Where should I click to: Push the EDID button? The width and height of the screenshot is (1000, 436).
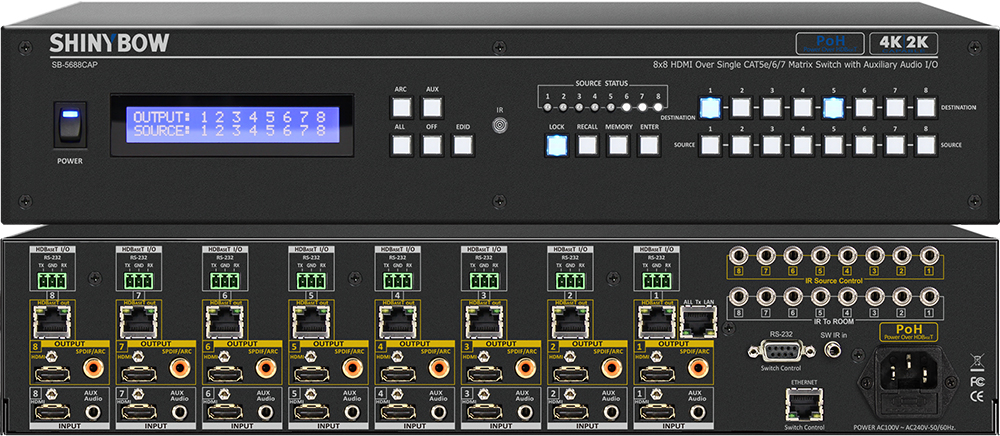(x=463, y=145)
